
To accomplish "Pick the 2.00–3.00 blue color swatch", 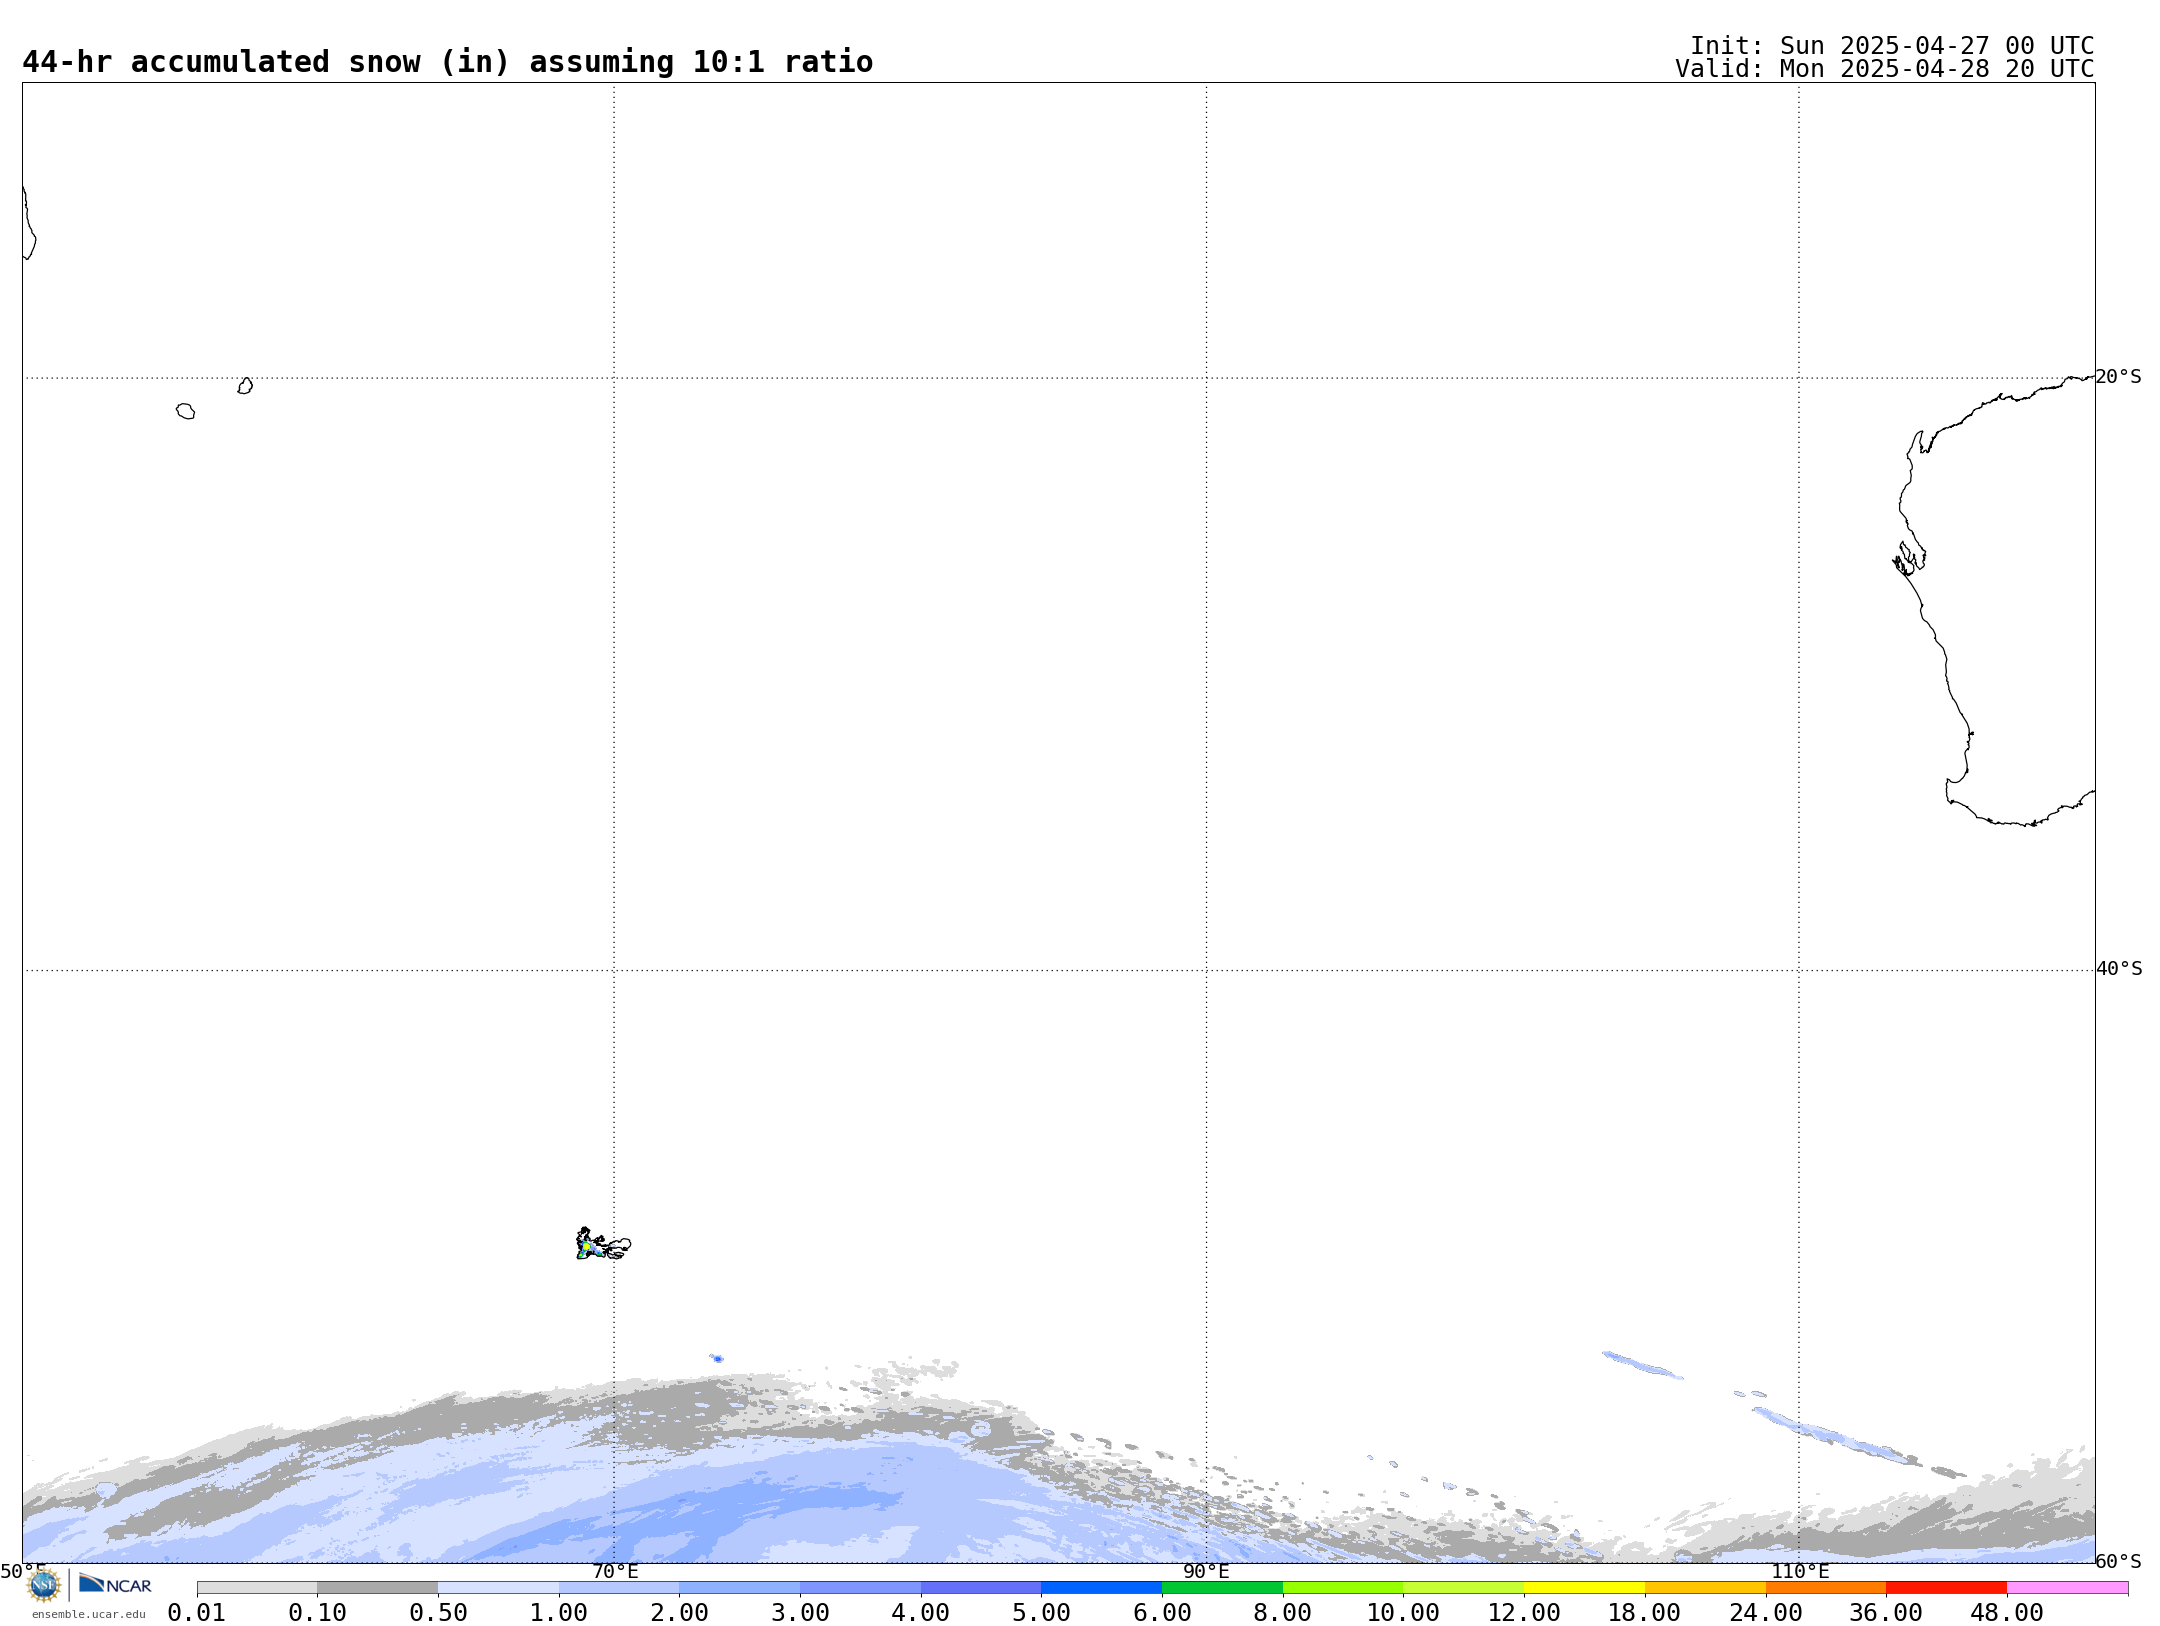I will click(x=740, y=1588).
